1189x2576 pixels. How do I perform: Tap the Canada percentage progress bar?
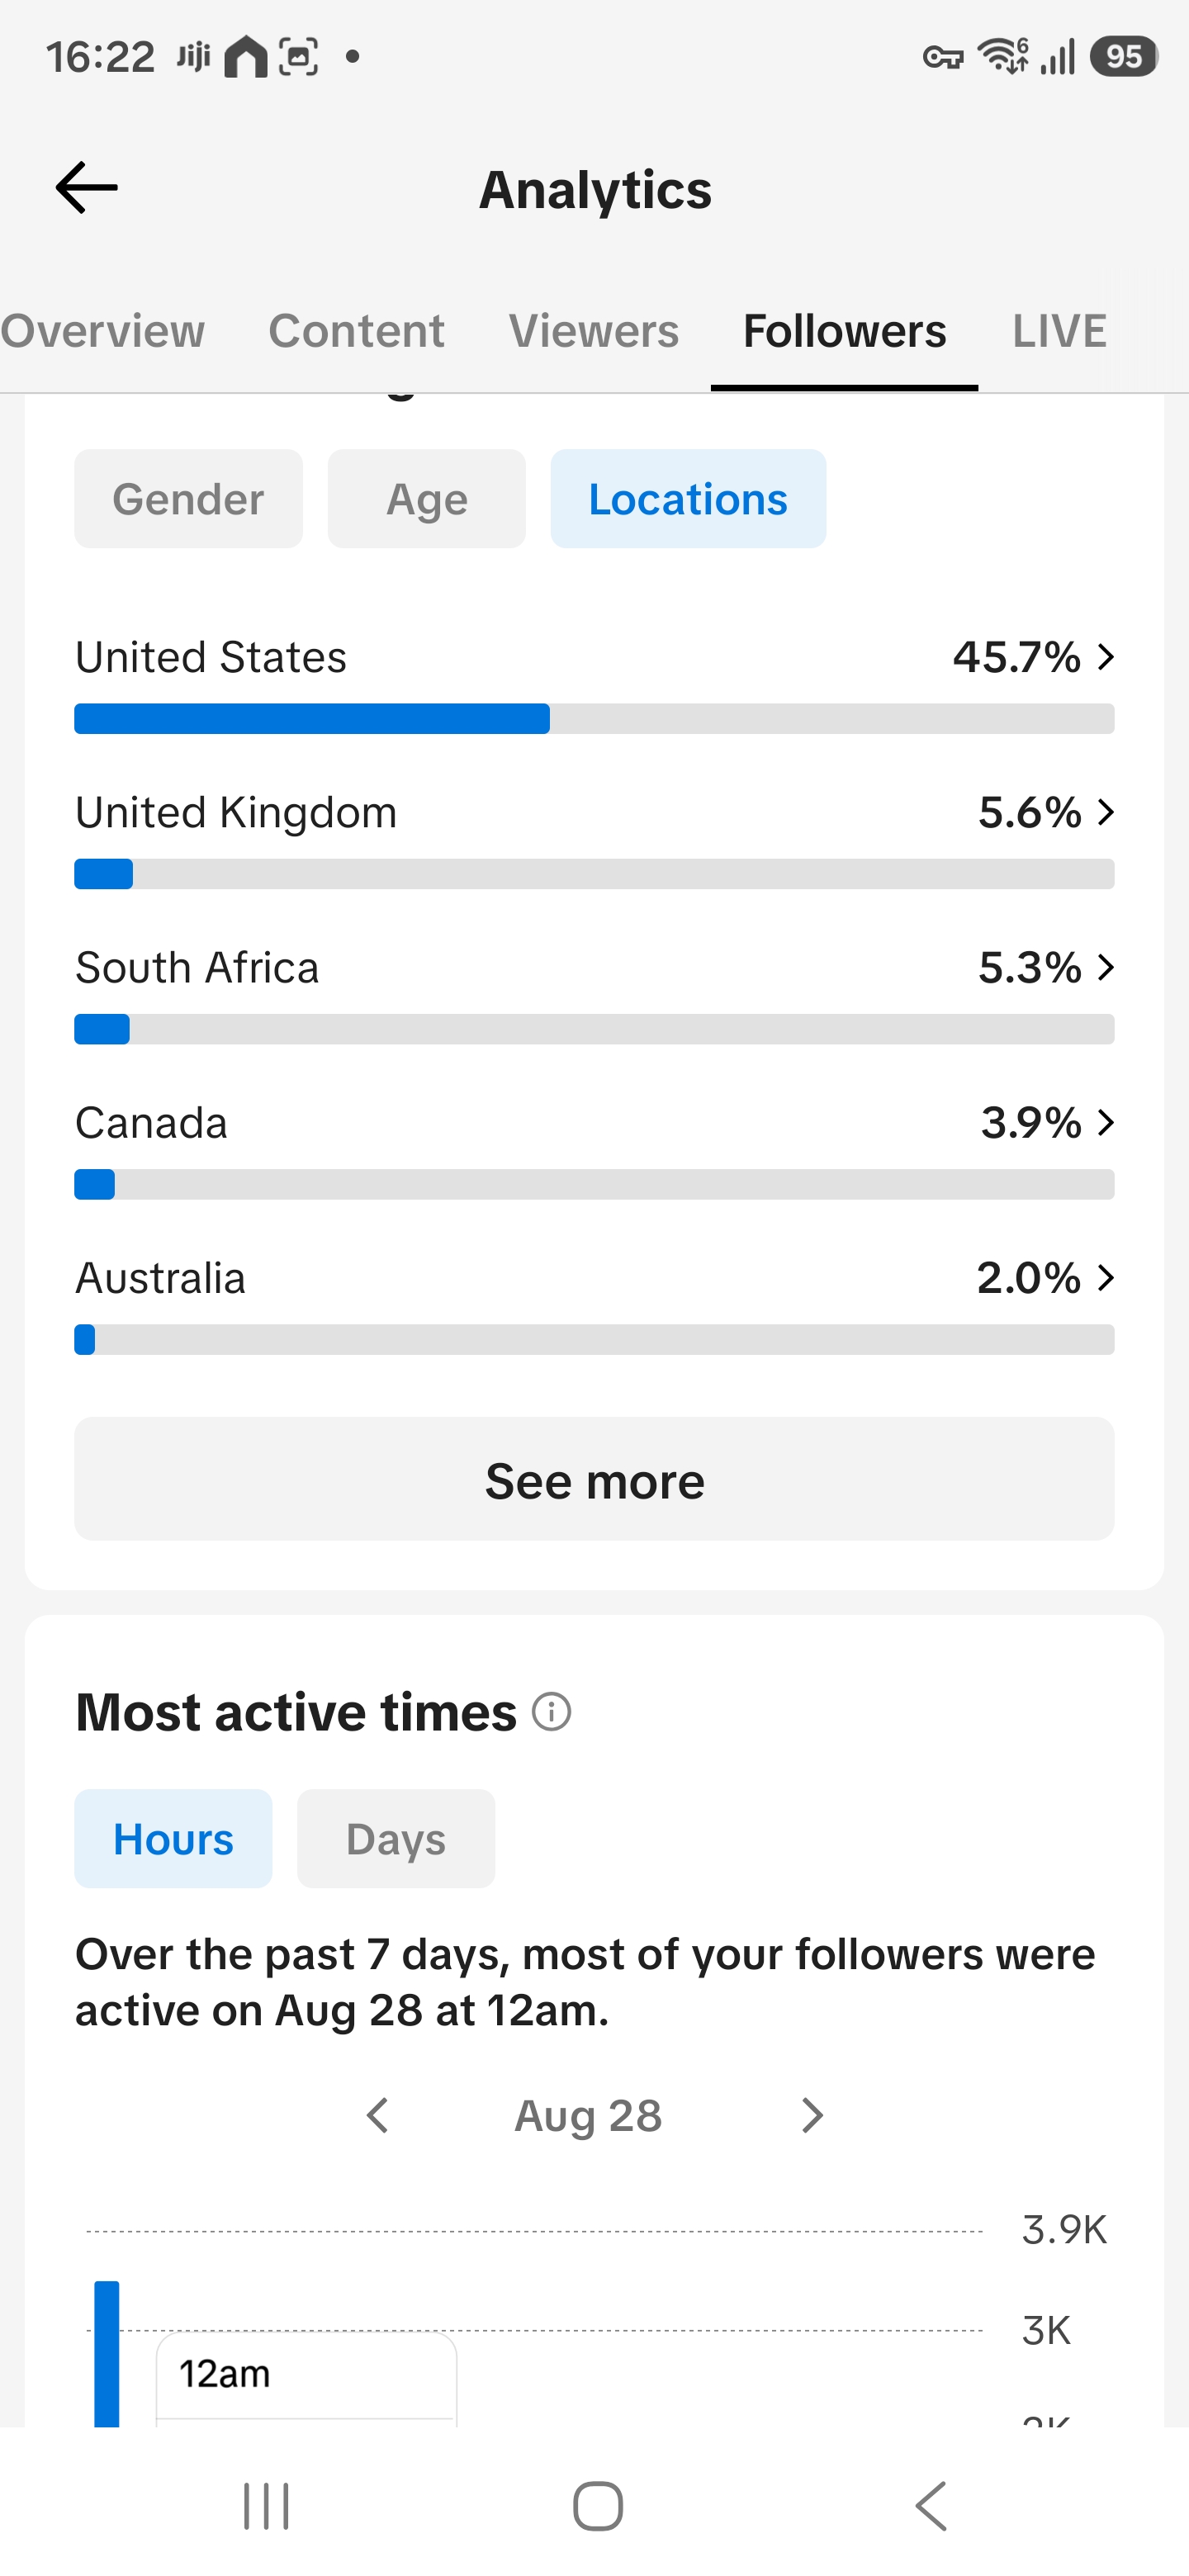click(x=594, y=1184)
